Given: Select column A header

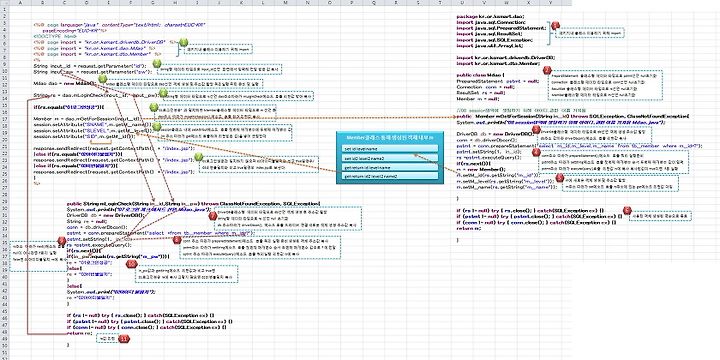Looking at the screenshot, I should point(20,3).
